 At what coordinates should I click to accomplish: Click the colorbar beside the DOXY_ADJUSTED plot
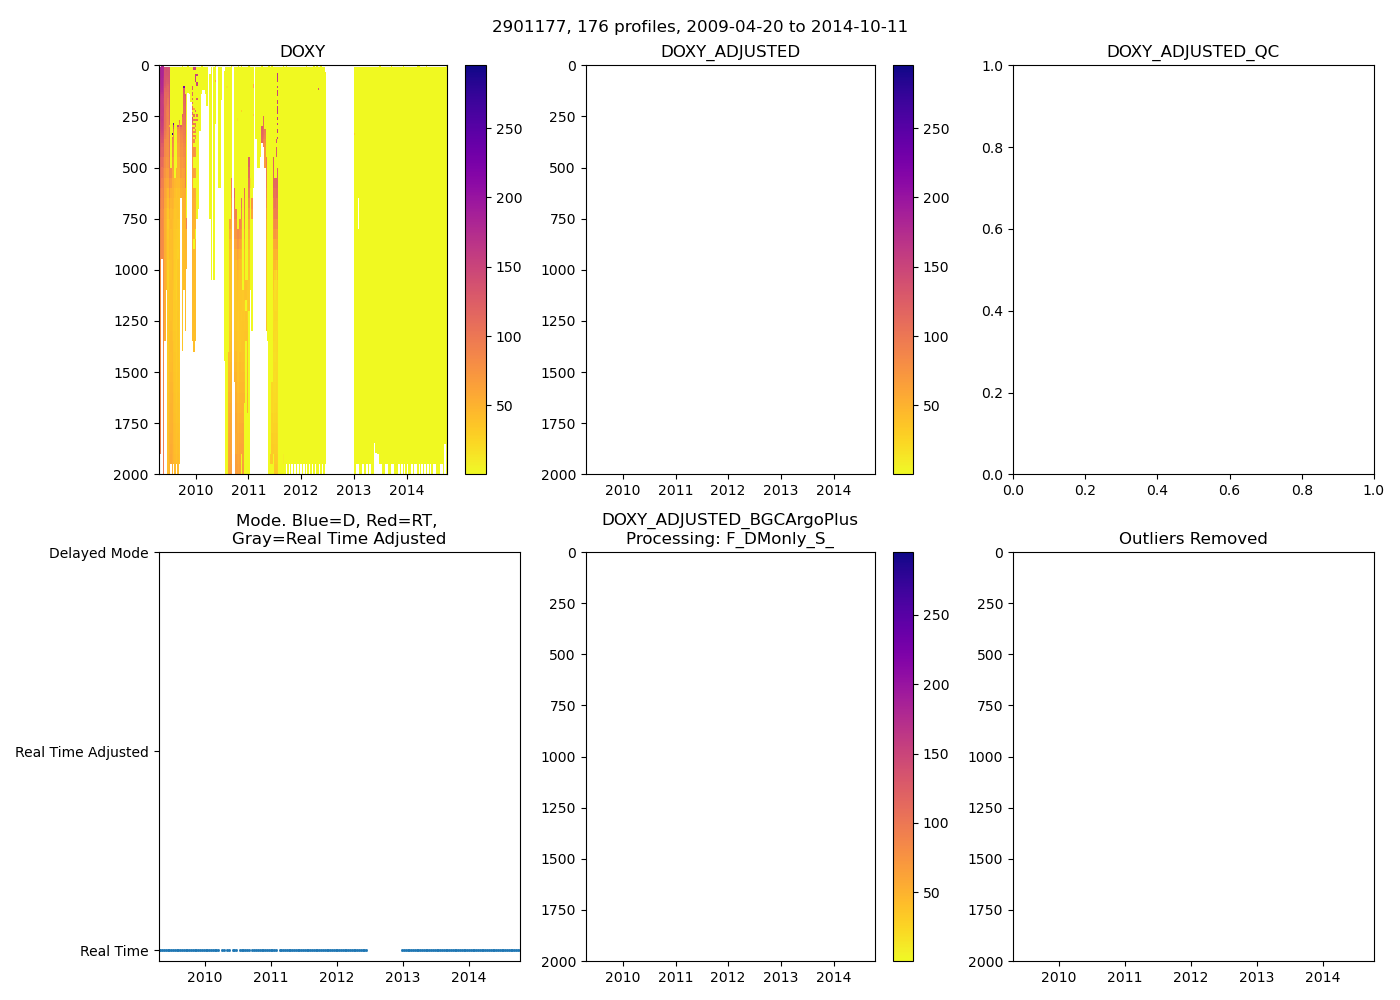[x=903, y=270]
